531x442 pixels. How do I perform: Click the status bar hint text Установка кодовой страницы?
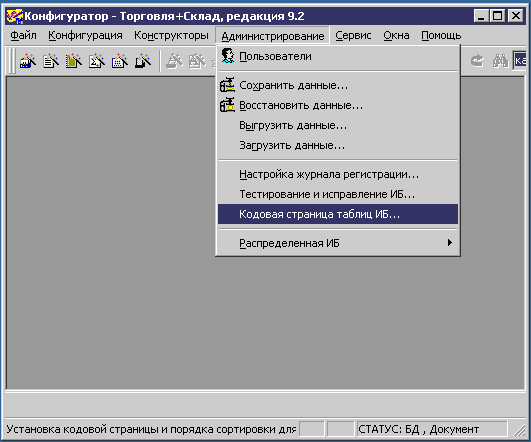[x=151, y=429]
